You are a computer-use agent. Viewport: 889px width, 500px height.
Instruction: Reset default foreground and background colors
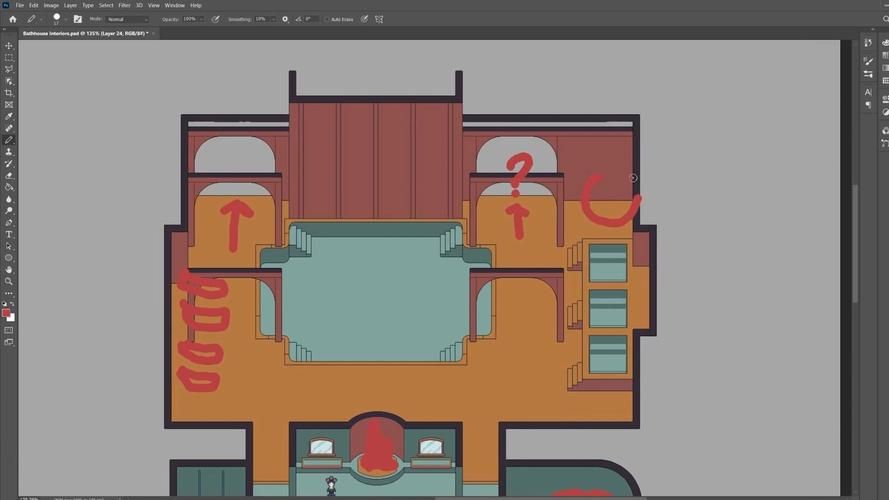click(5, 304)
